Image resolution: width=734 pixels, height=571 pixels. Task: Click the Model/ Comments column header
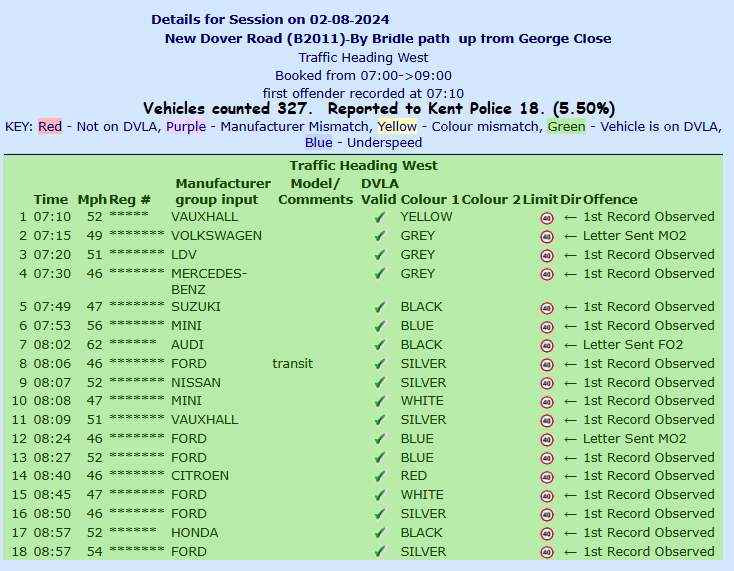tap(315, 191)
